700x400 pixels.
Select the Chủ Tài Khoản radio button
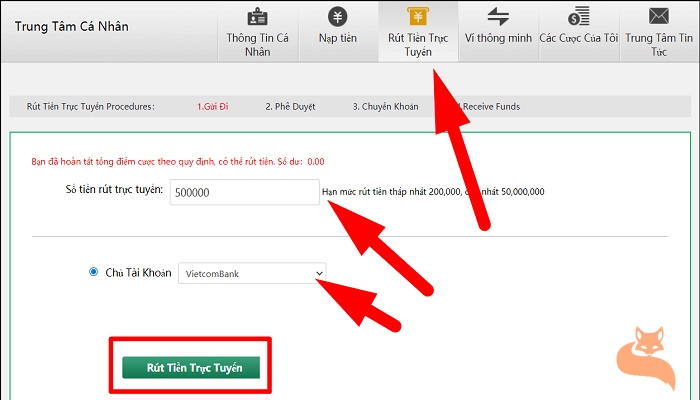[x=93, y=271]
